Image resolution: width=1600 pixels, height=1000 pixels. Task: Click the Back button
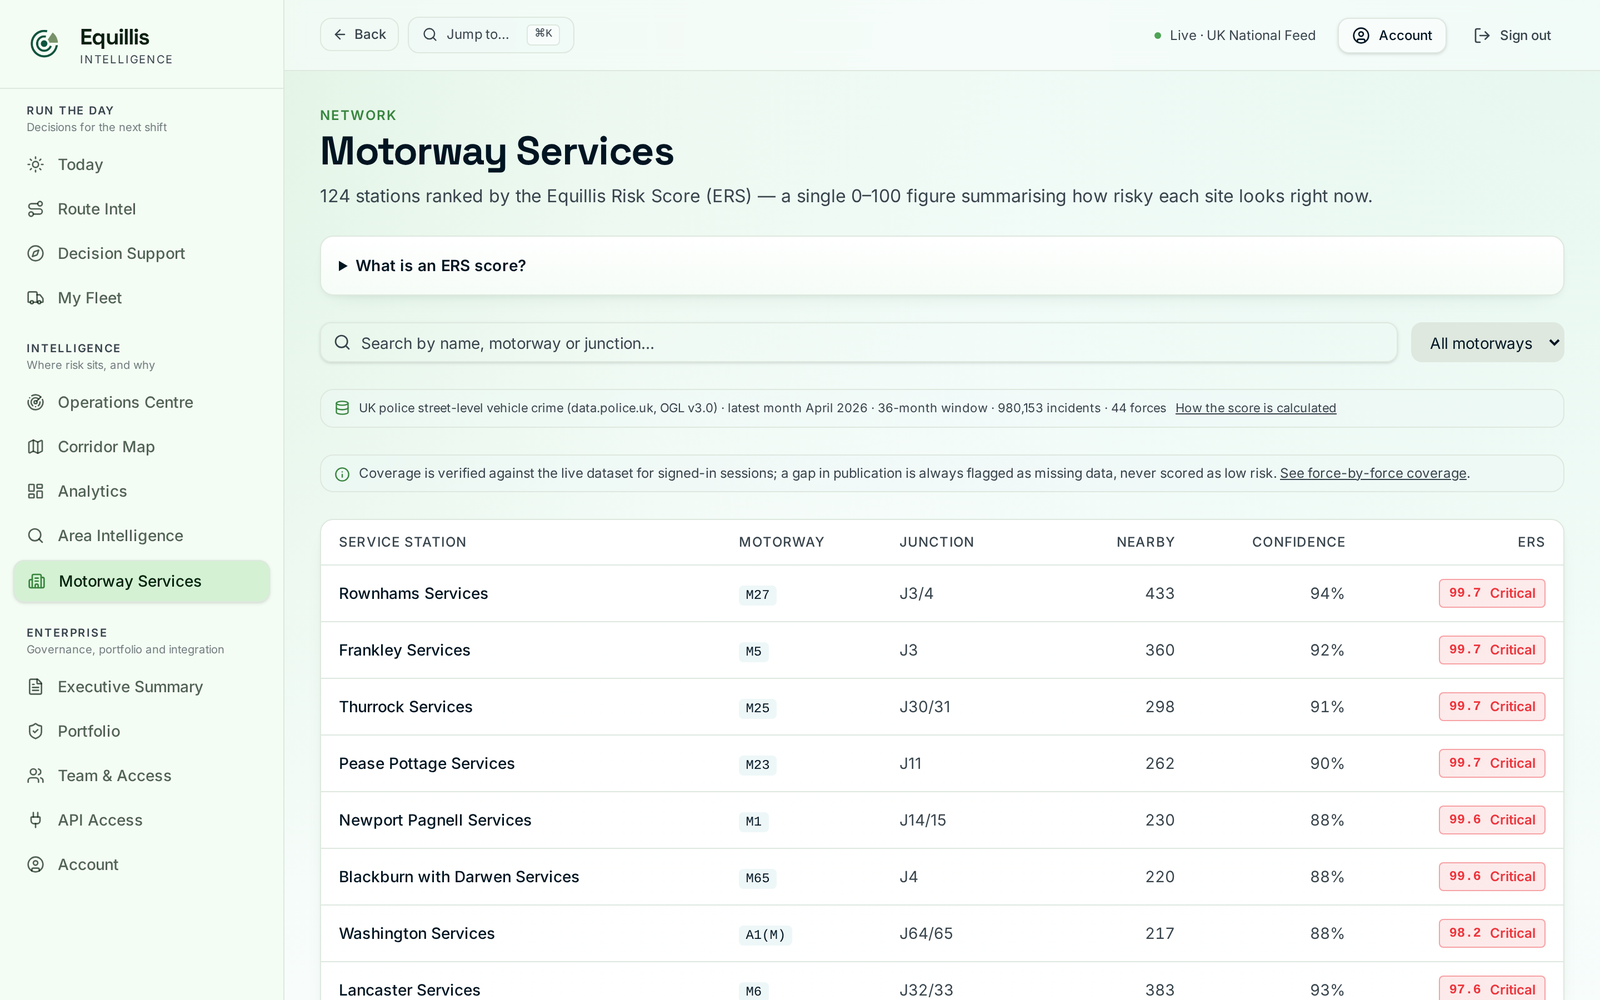359,35
